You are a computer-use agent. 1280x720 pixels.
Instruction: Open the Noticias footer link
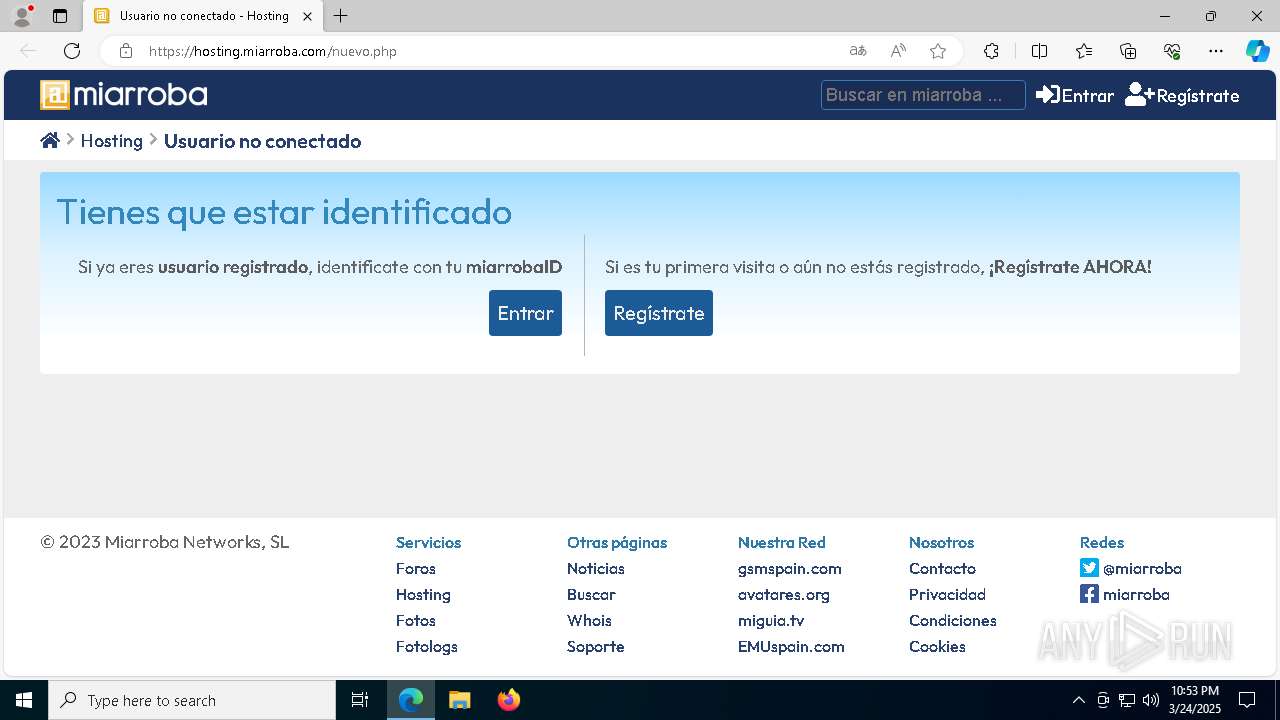tap(596, 568)
